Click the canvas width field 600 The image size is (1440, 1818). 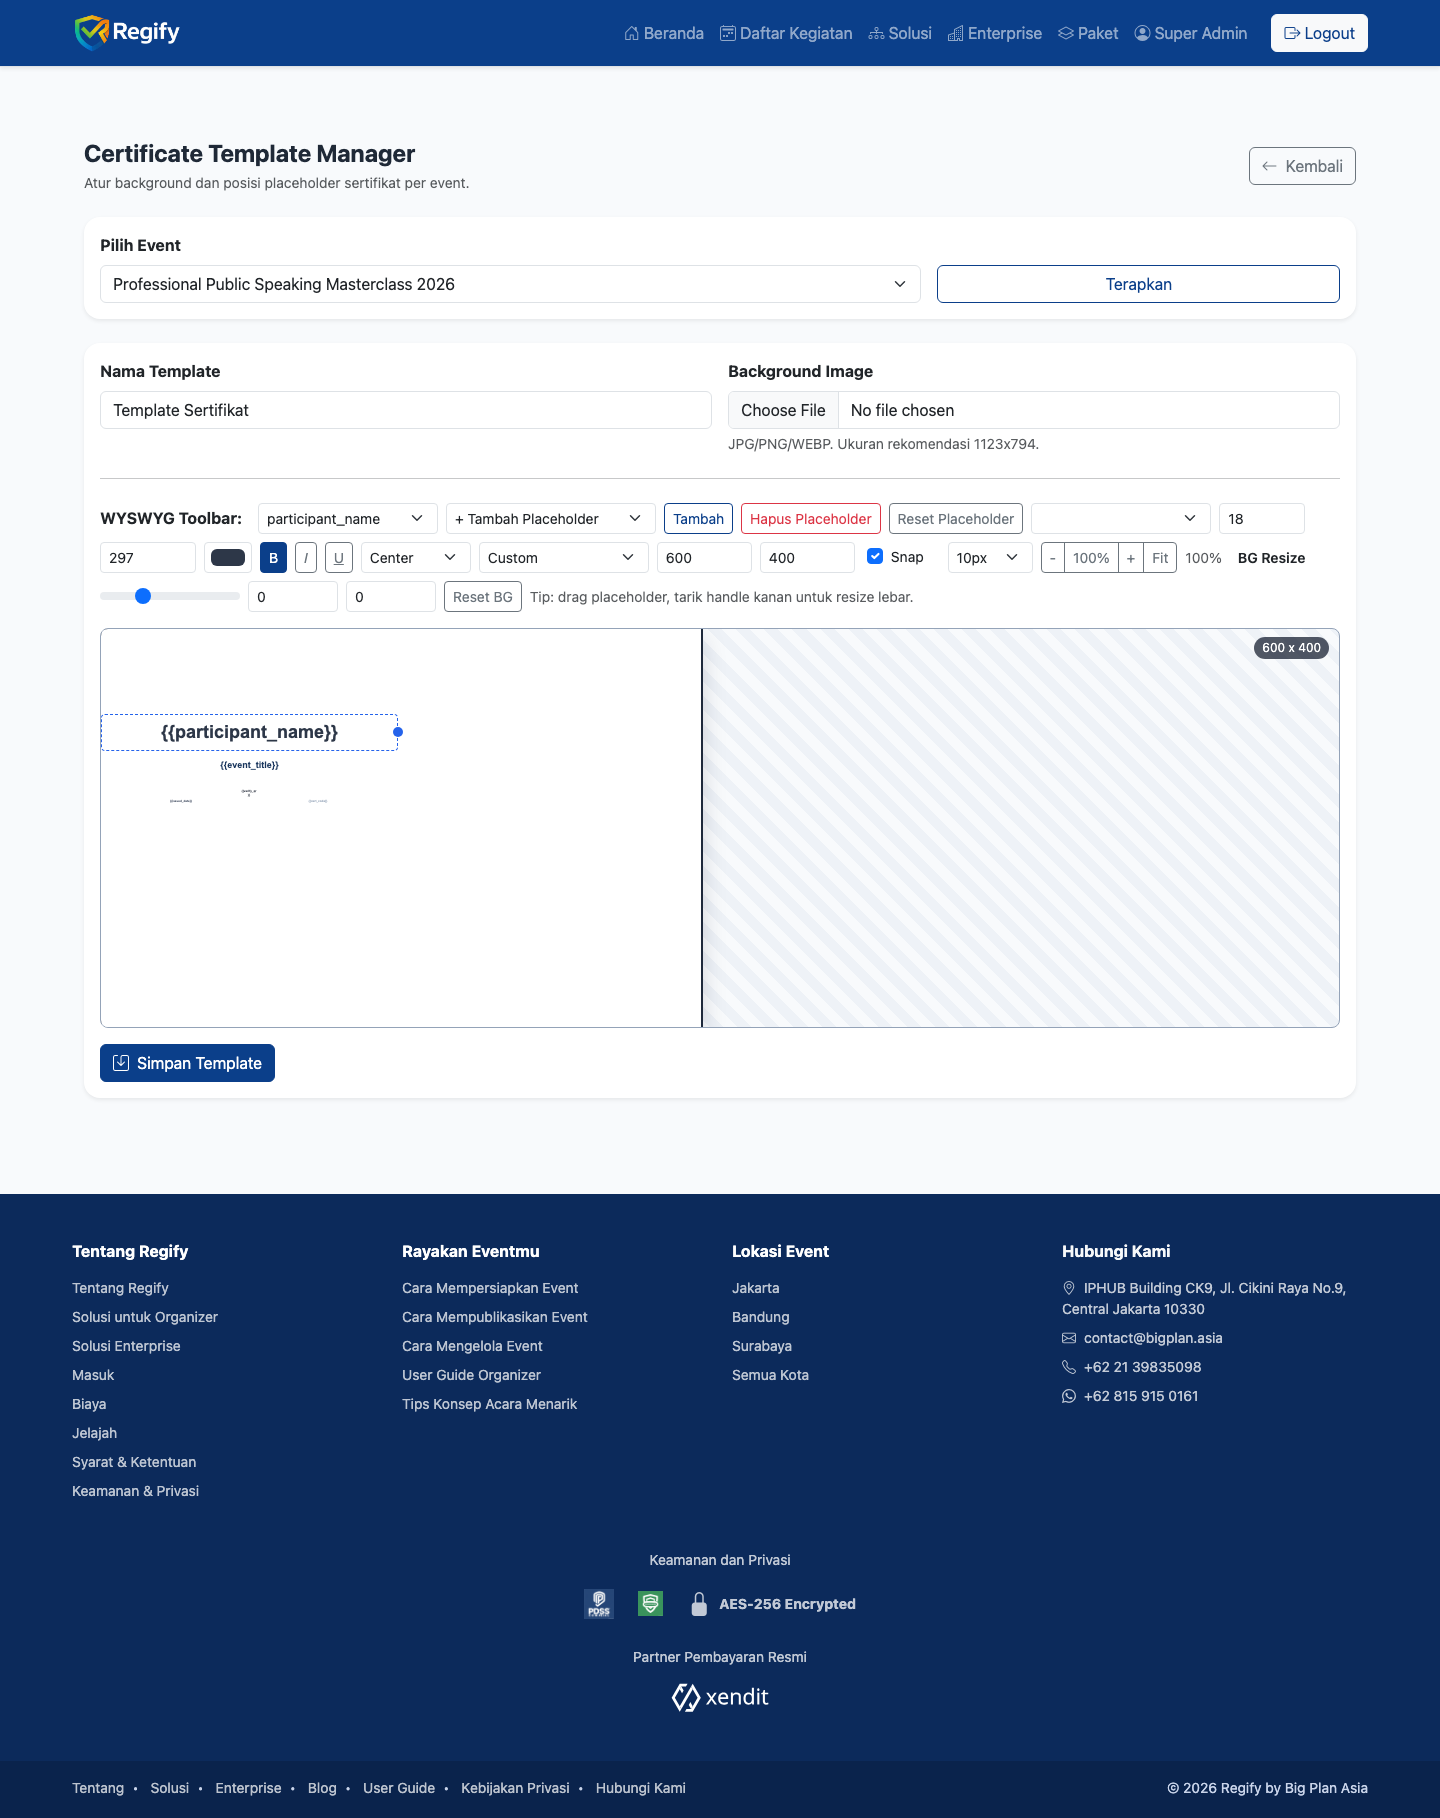click(704, 558)
